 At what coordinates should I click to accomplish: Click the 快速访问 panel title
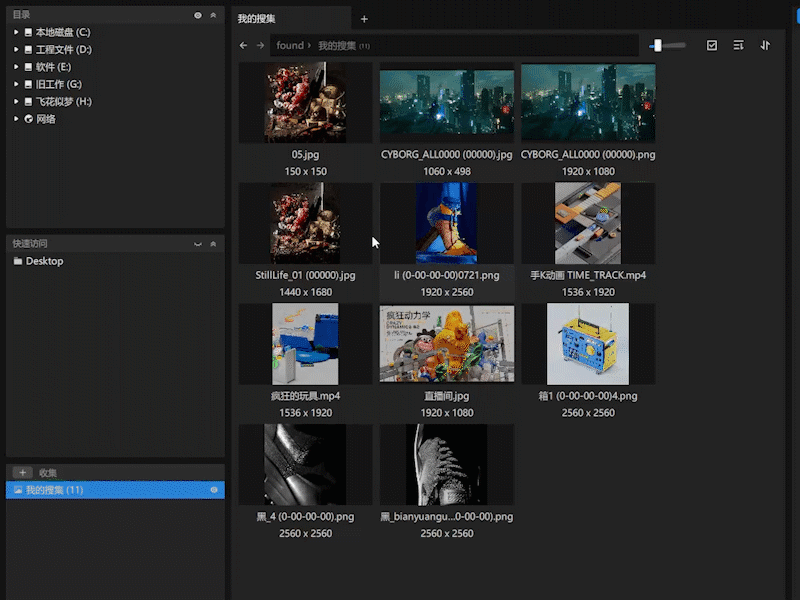30,243
